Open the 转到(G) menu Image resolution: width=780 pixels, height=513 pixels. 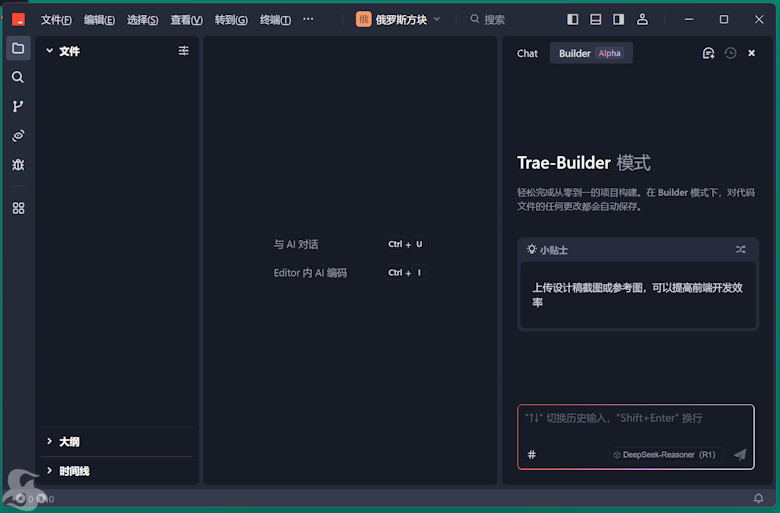pos(231,20)
